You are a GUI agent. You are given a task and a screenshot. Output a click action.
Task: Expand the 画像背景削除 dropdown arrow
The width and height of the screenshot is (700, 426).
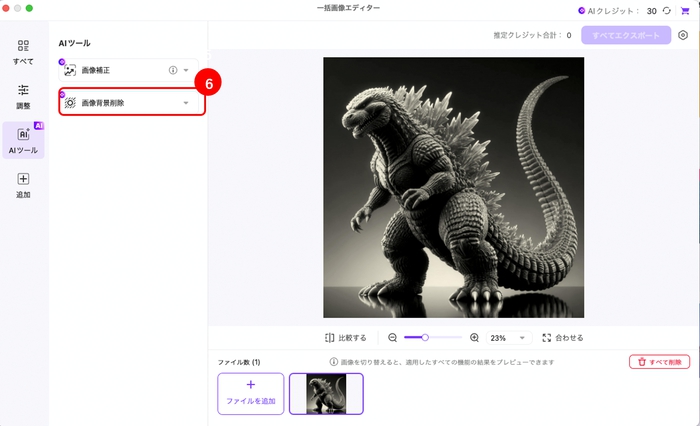tap(186, 103)
